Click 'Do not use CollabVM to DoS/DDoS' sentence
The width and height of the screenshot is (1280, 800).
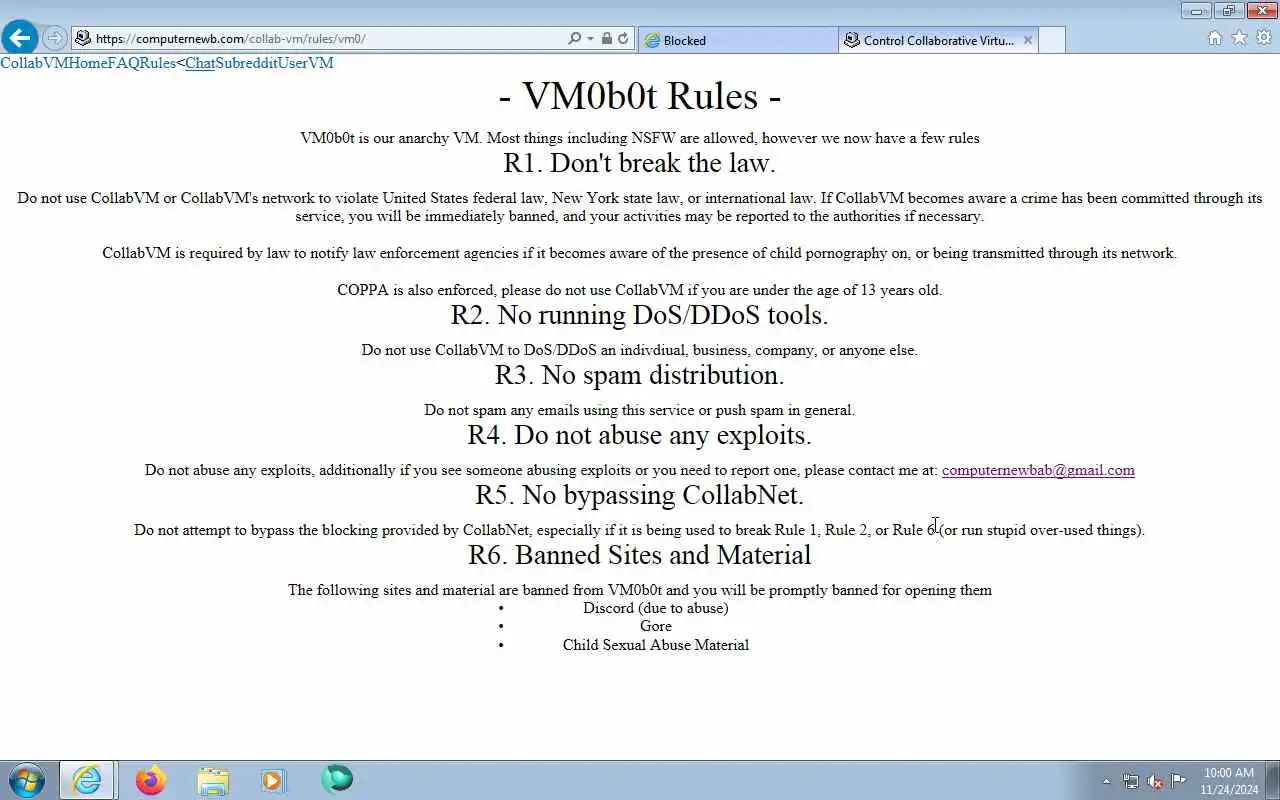640,350
